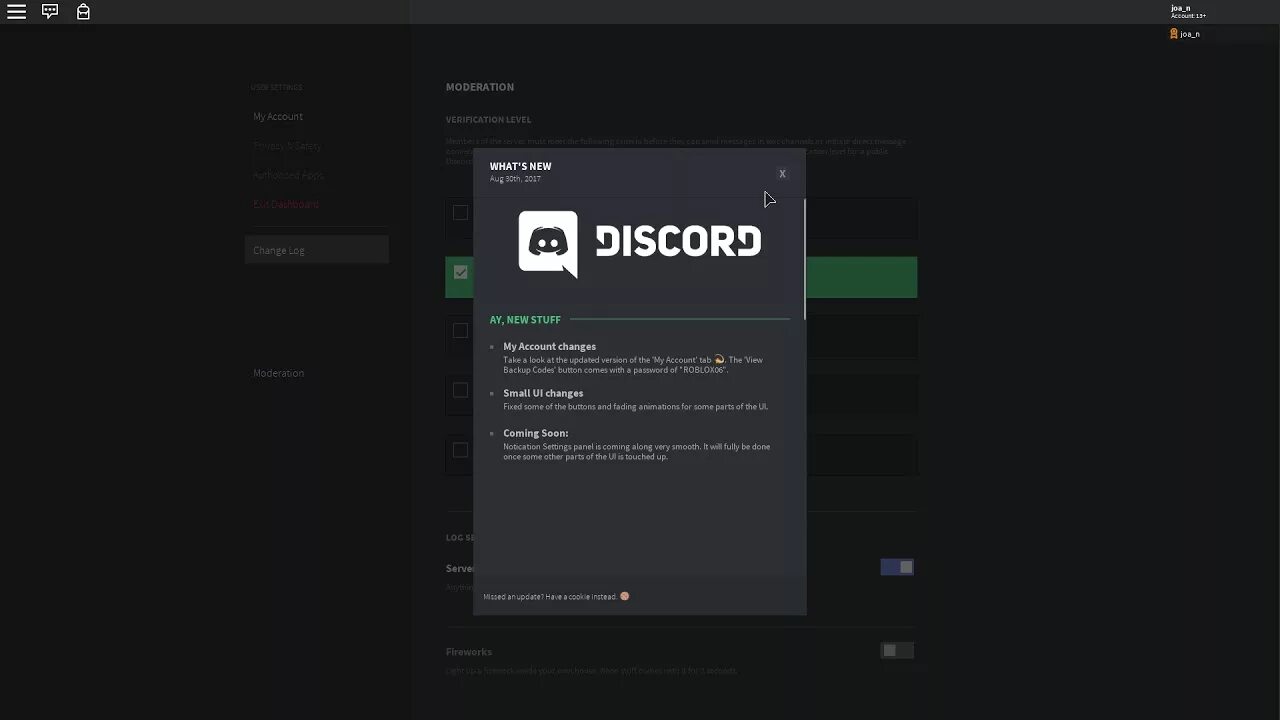Toggle the Fireworks switch
Viewport: 1280px width, 720px height.
tap(897, 651)
